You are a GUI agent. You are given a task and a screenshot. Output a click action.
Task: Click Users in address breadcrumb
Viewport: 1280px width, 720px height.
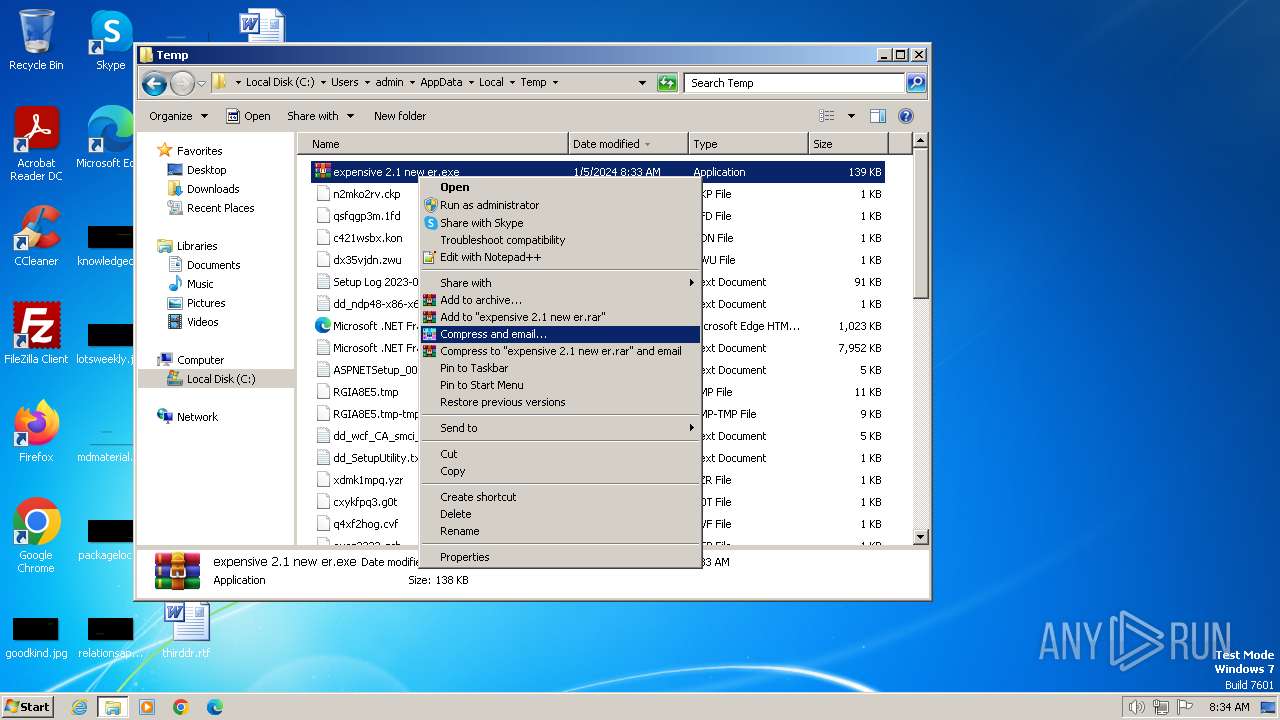click(345, 83)
